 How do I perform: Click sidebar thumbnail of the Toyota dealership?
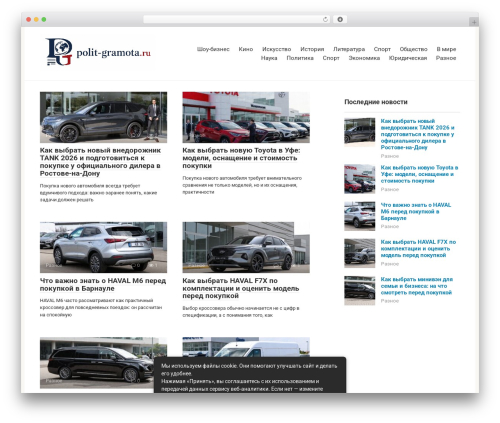360,179
